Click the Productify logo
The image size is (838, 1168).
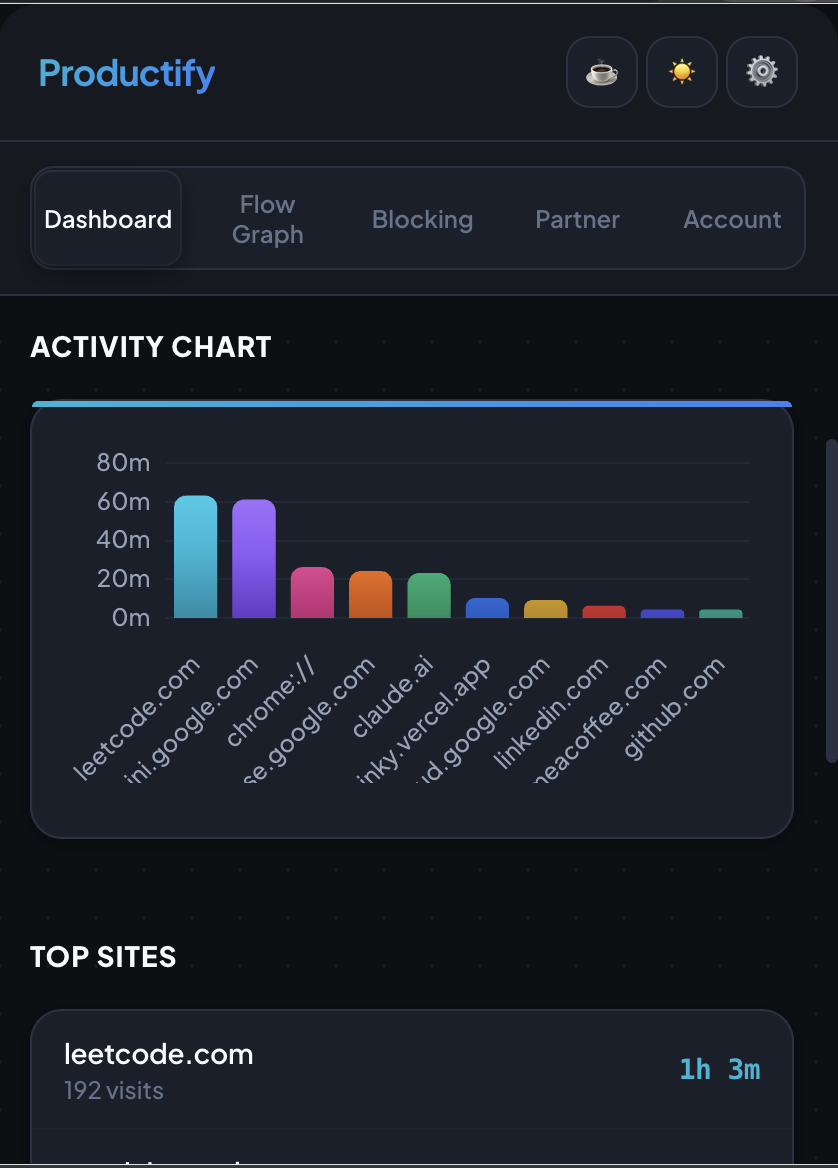(126, 73)
